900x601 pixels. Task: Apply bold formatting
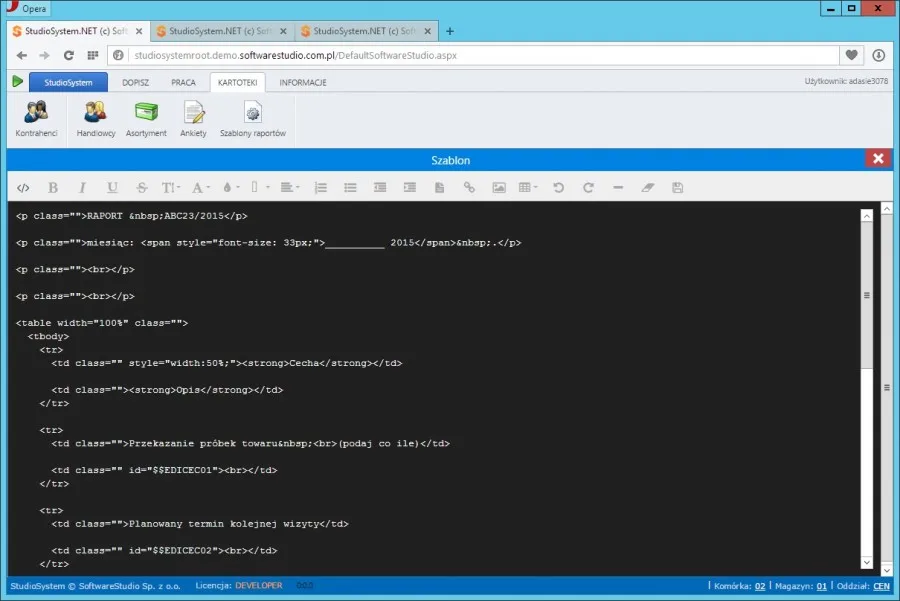(53, 188)
